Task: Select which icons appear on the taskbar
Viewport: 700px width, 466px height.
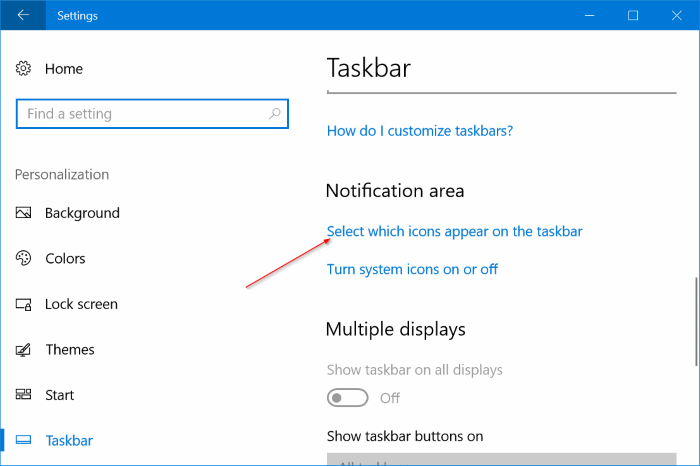Action: pos(454,231)
